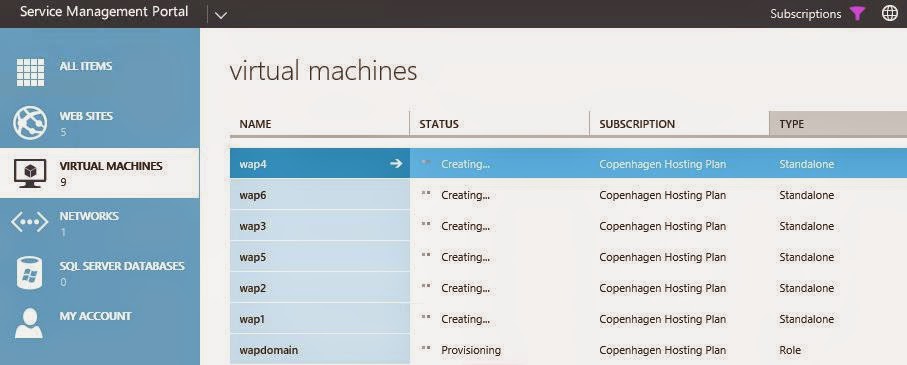Select the VIRTUAL MACHINES section
Screen dimensions: 907x365
coord(99,172)
